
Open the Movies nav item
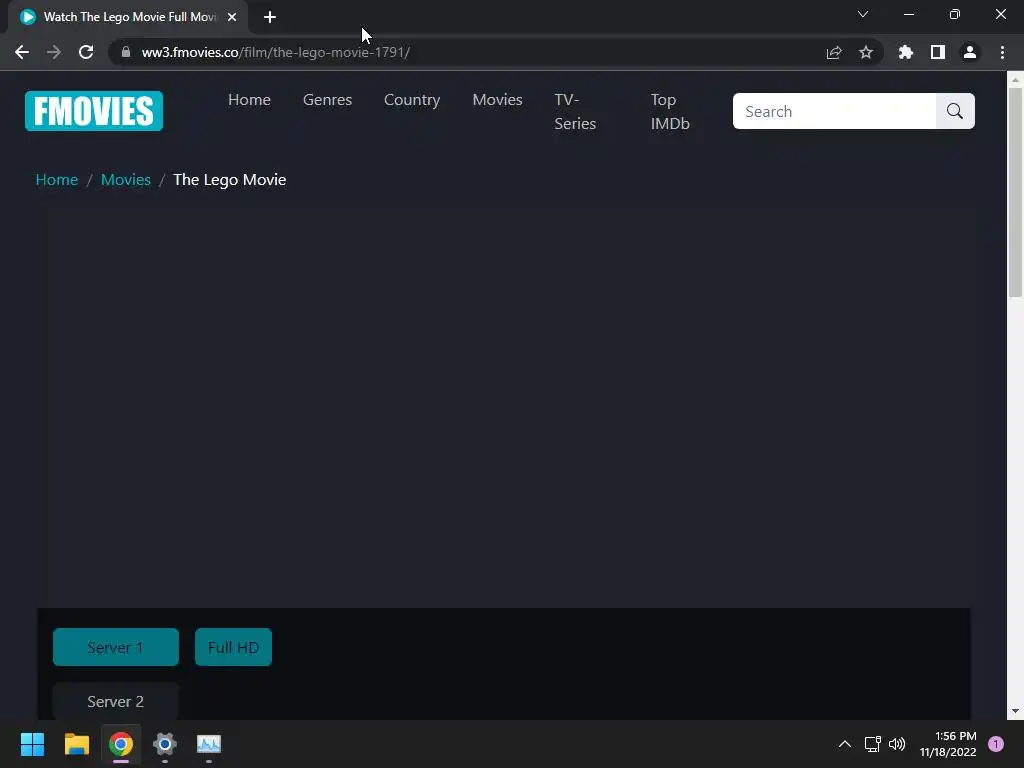point(498,100)
